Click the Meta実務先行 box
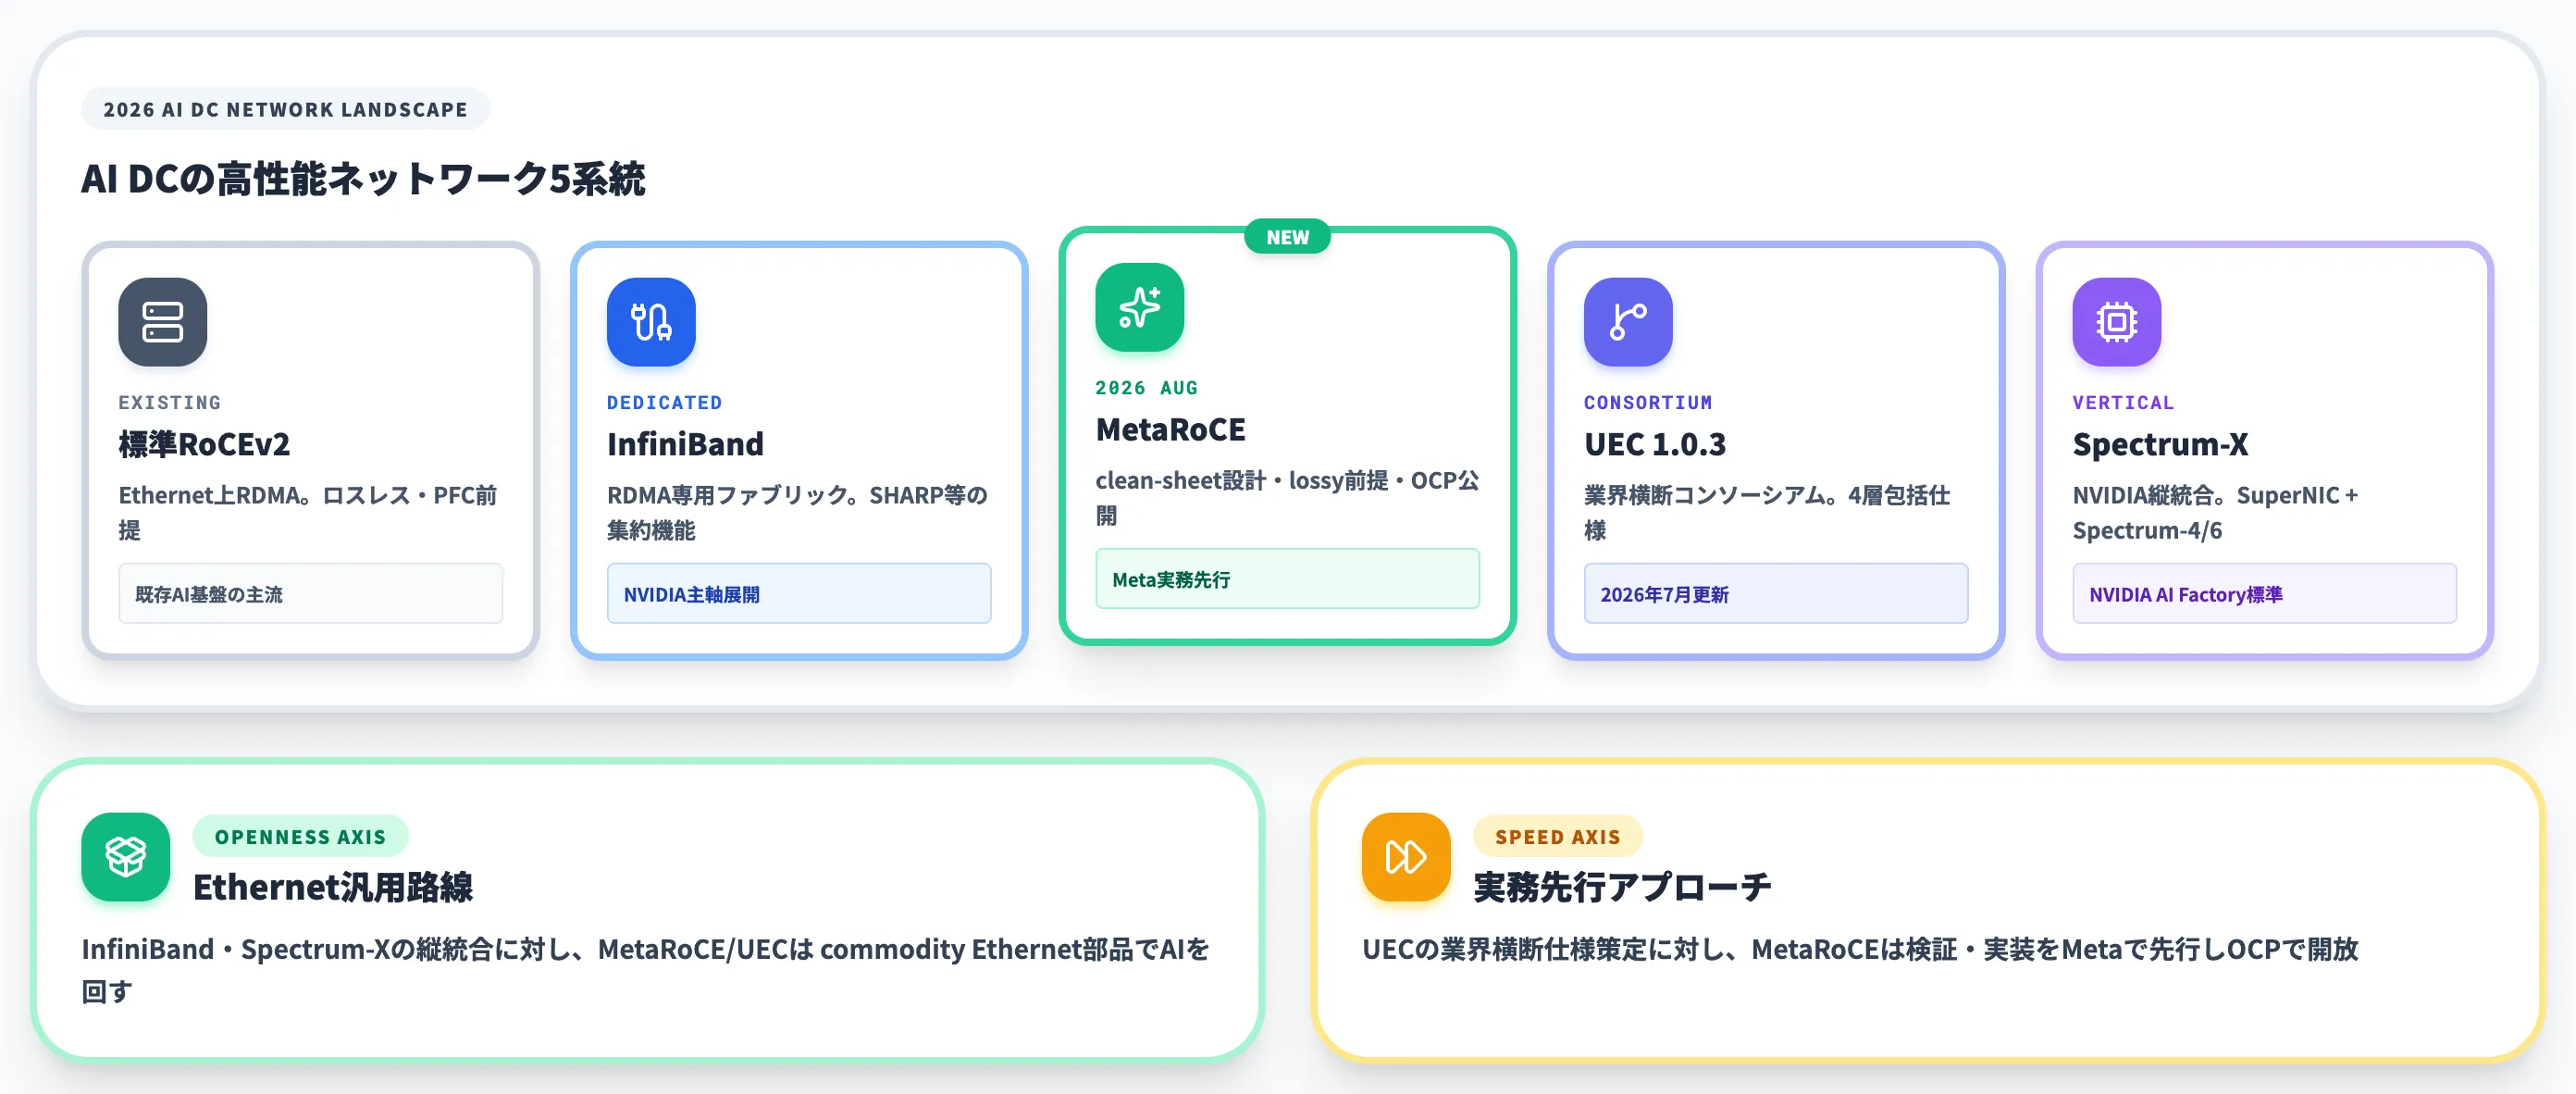2576x1094 pixels. (x=1287, y=579)
